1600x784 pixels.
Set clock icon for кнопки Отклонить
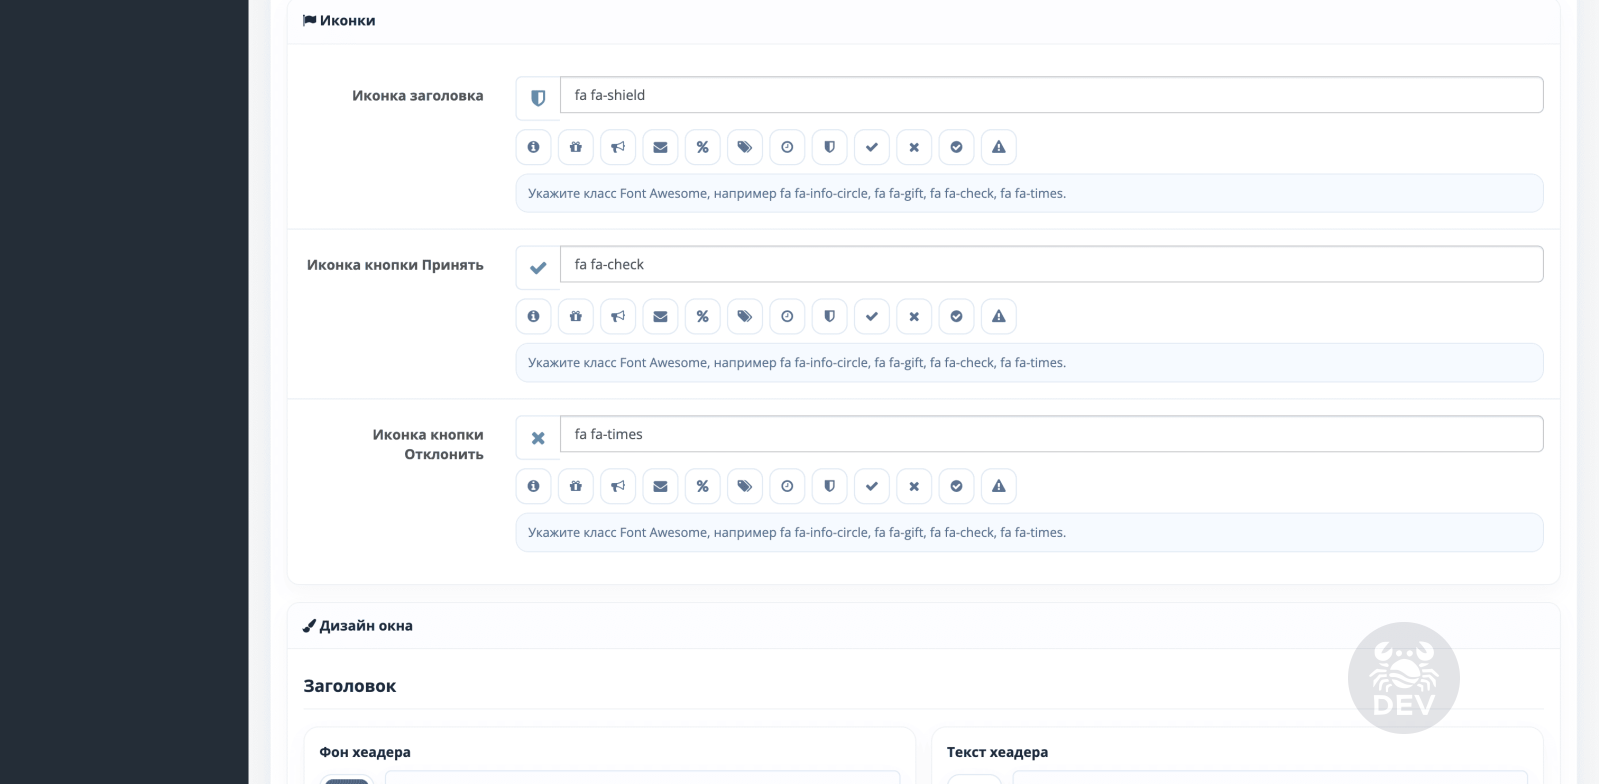pyautogui.click(x=787, y=486)
